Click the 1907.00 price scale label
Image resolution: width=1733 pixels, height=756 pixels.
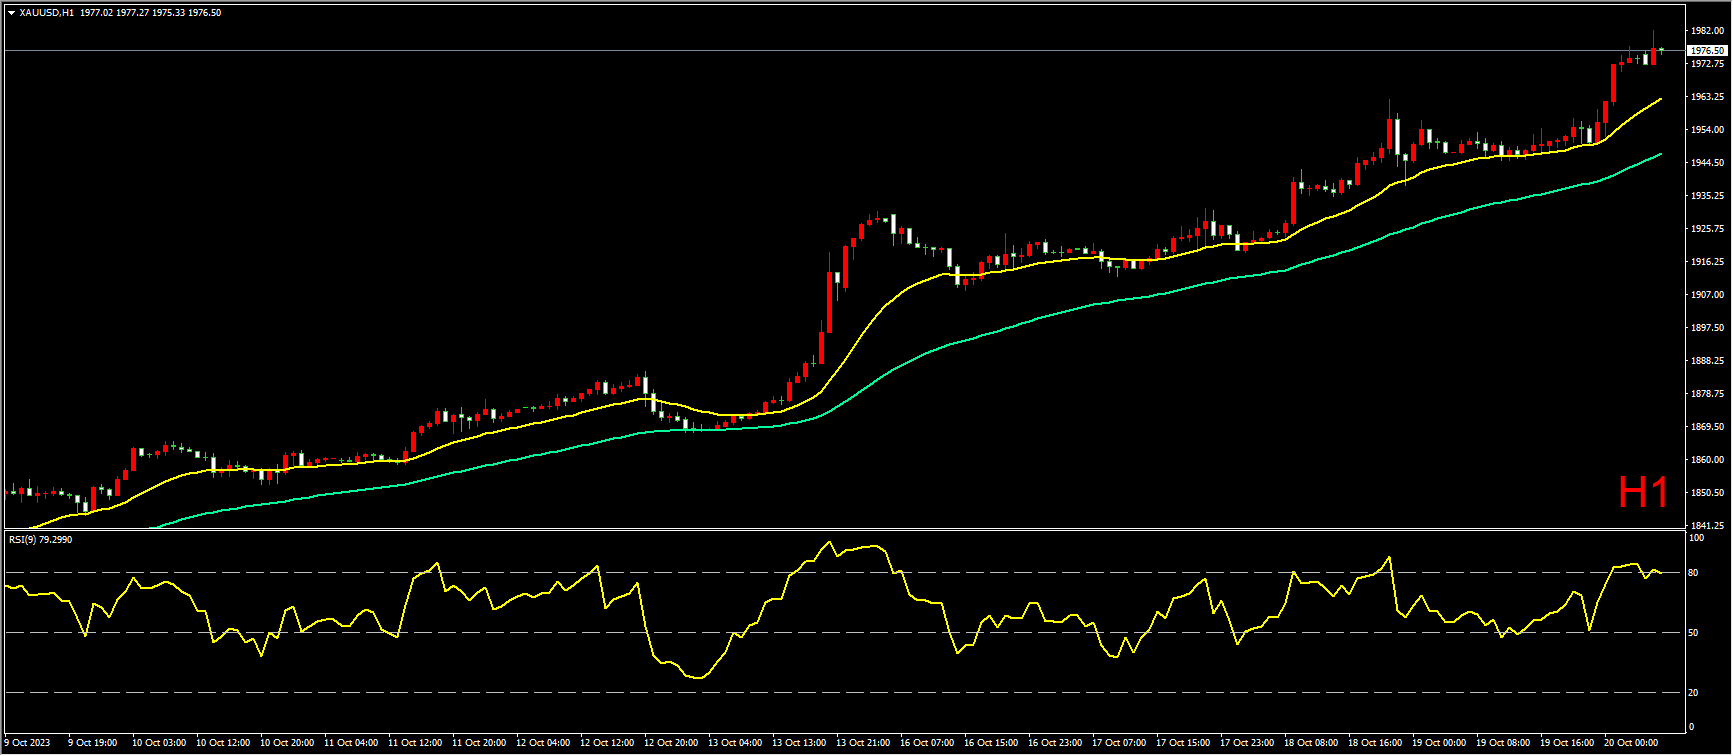[x=1707, y=295]
